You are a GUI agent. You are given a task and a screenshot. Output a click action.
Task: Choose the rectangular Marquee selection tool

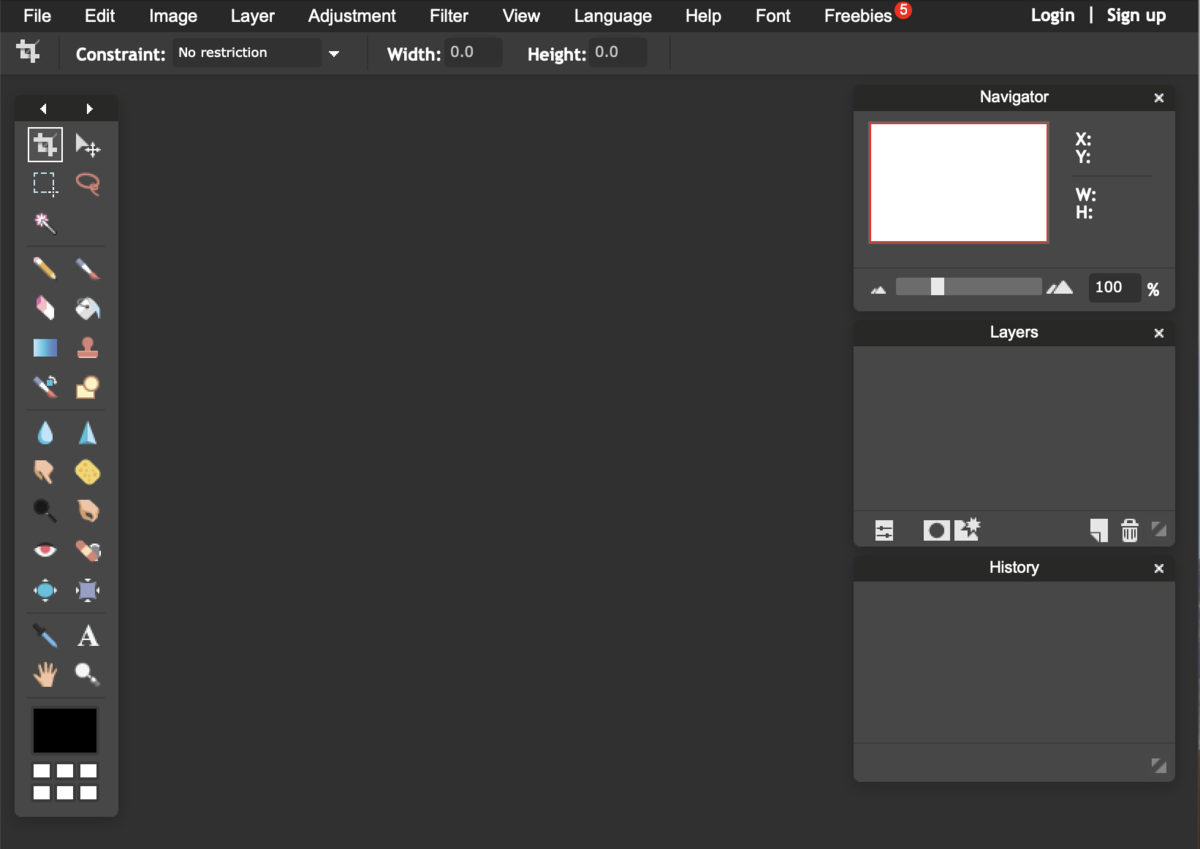(45, 184)
